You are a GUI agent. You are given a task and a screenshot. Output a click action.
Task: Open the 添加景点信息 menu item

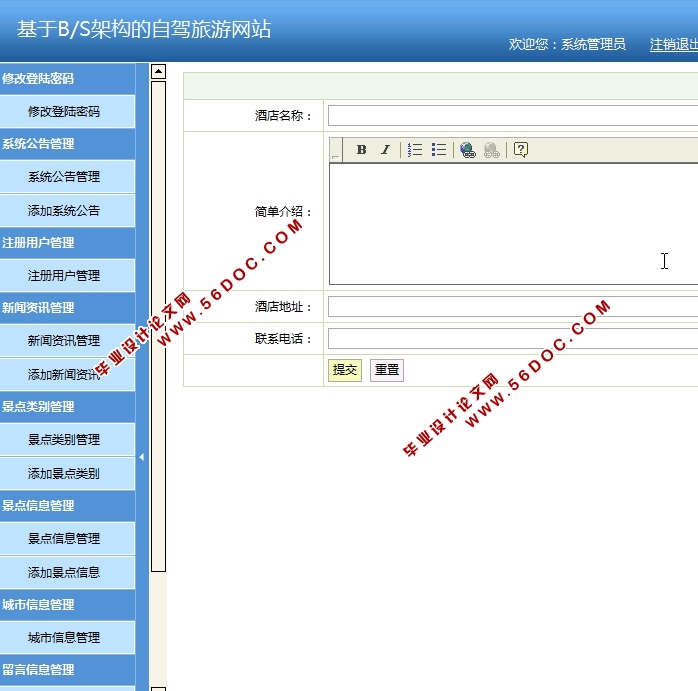67,572
